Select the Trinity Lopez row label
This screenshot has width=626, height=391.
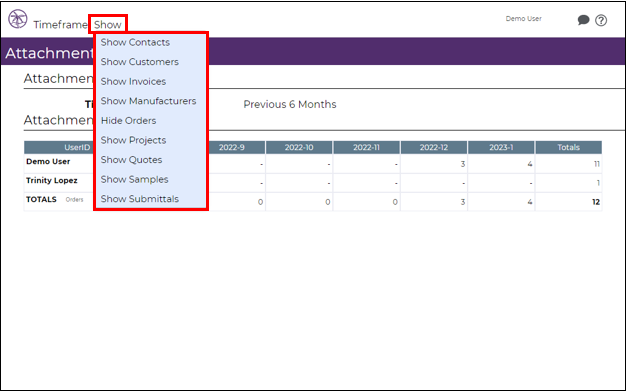point(52,181)
